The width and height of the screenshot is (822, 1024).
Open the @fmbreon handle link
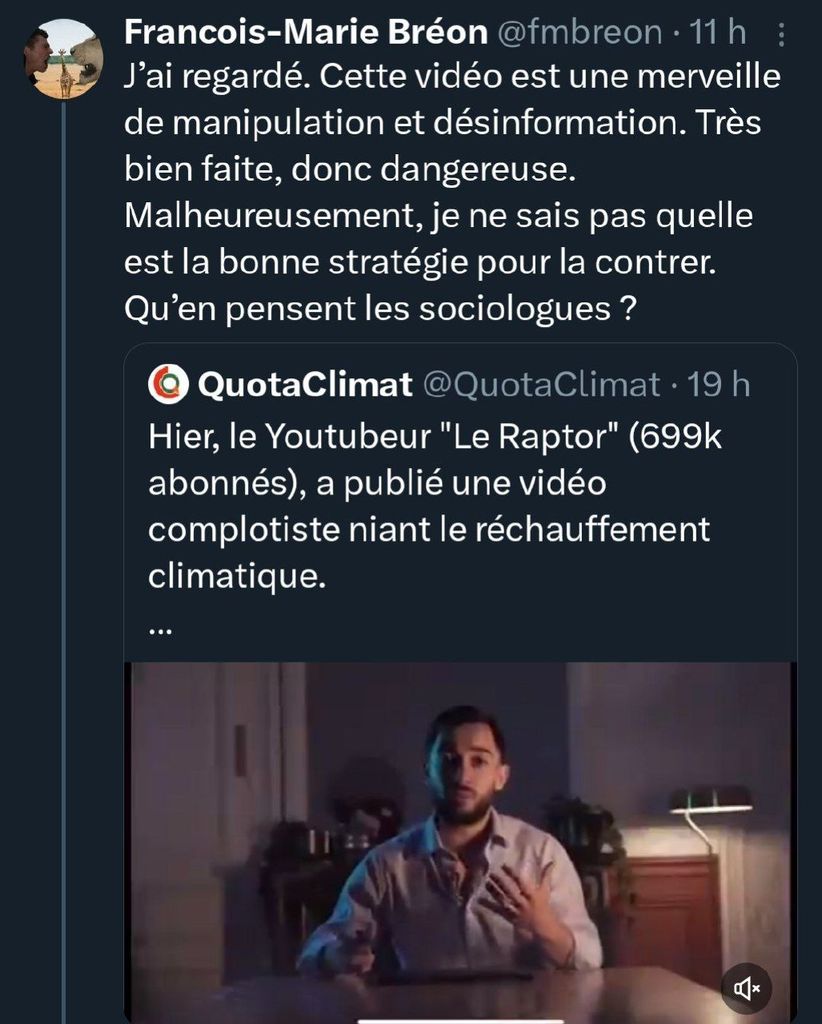click(x=578, y=32)
